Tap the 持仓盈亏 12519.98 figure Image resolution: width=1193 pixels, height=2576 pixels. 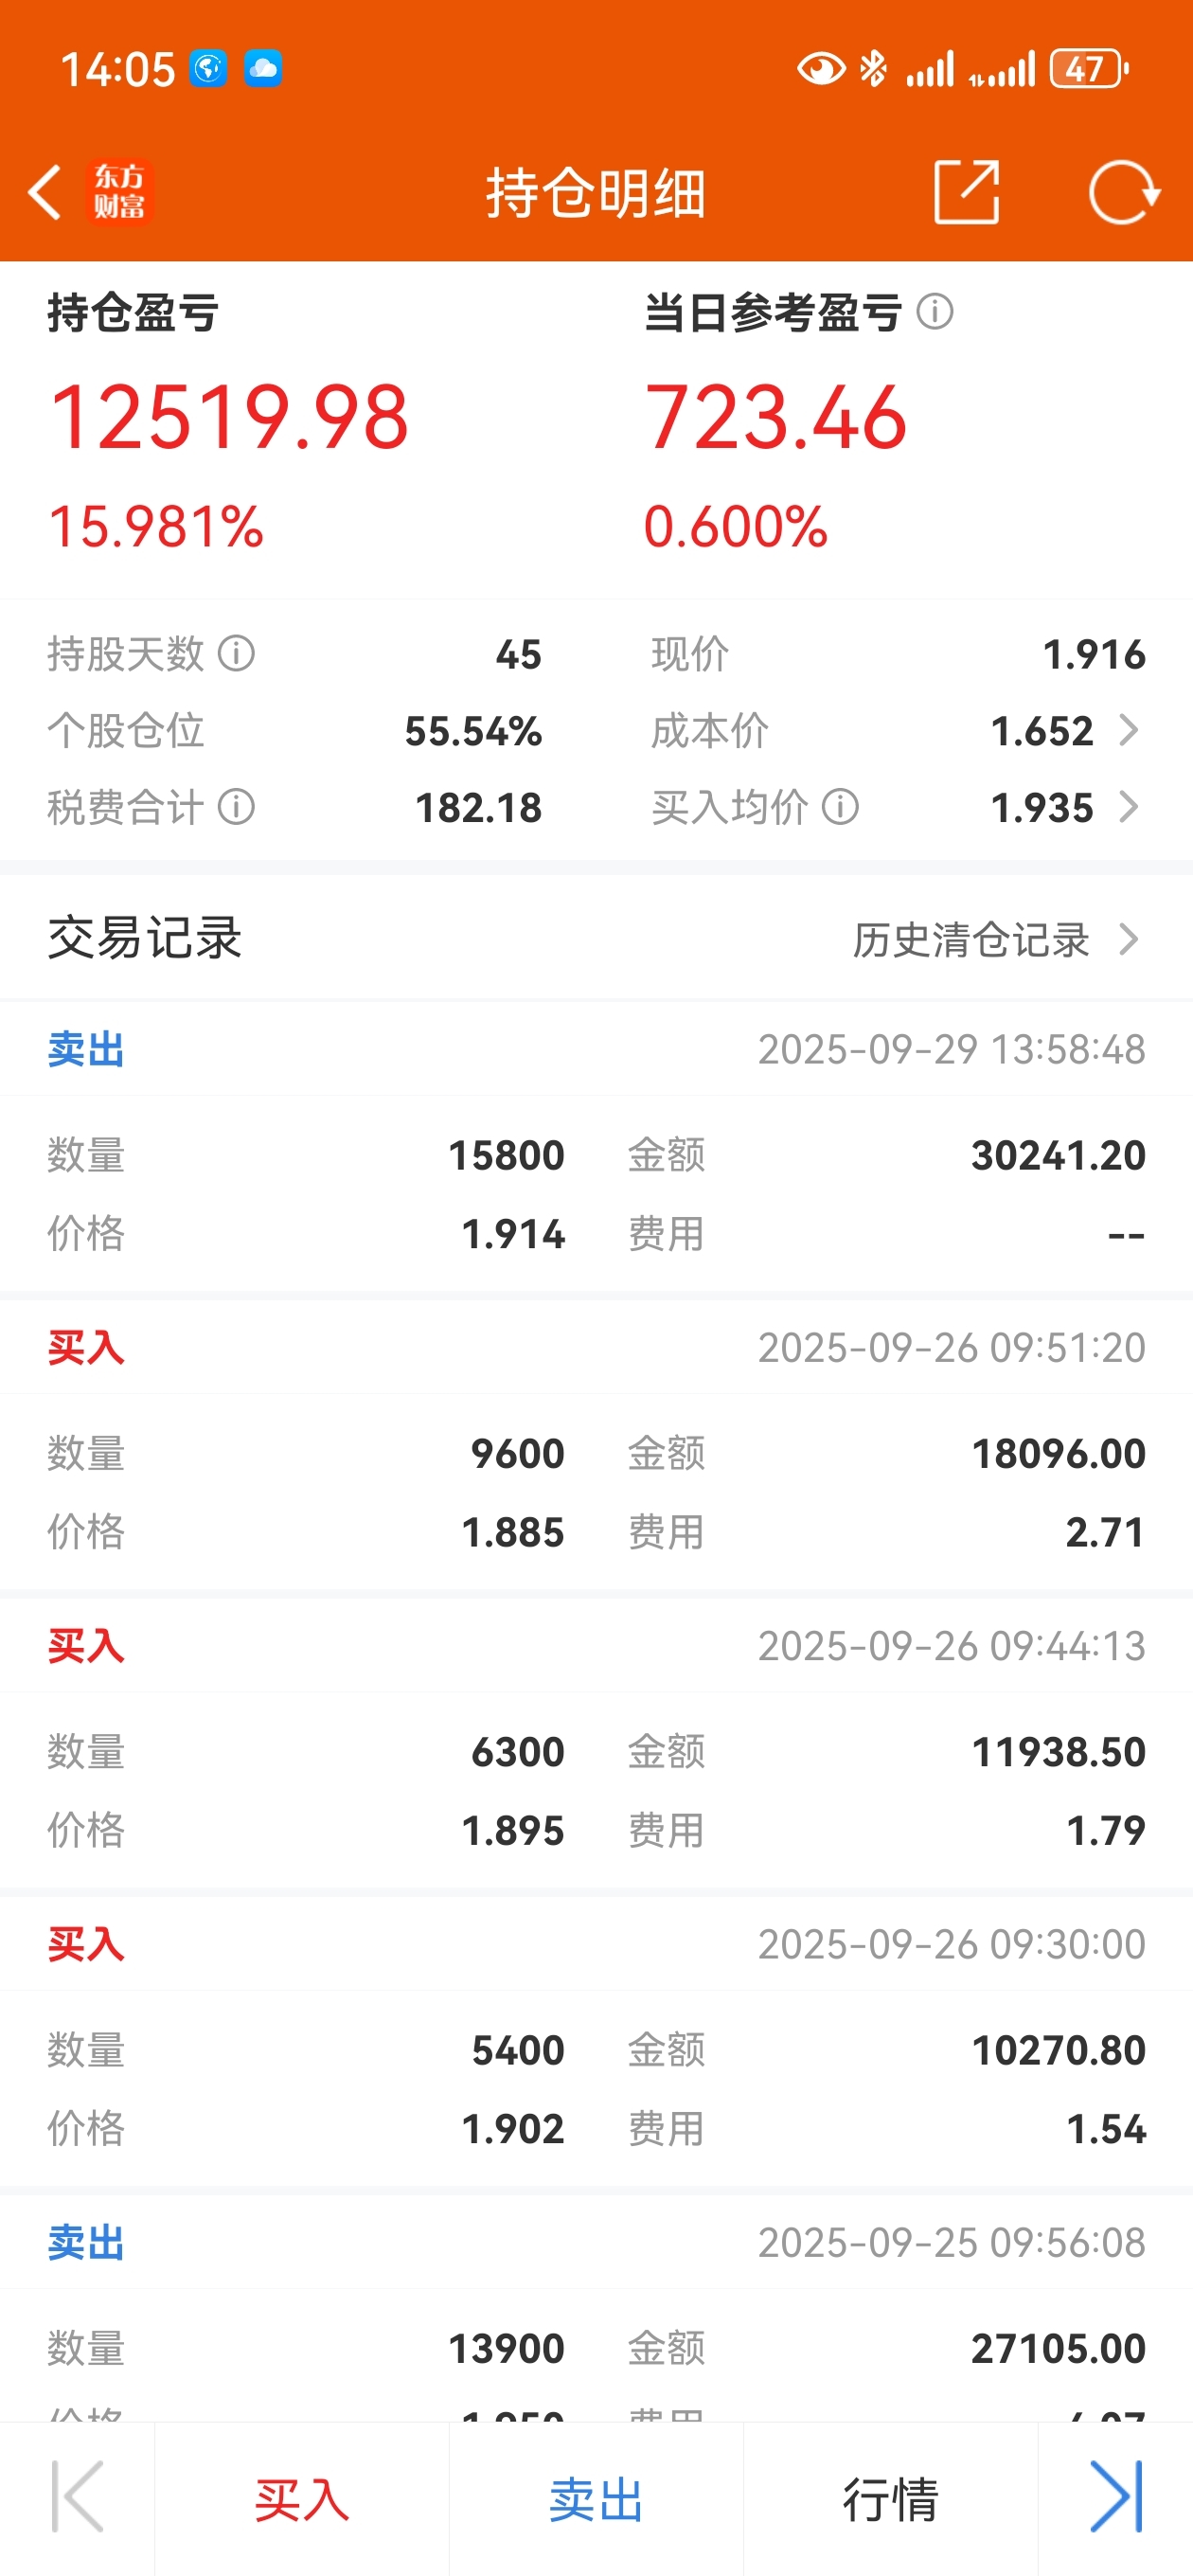(x=229, y=417)
